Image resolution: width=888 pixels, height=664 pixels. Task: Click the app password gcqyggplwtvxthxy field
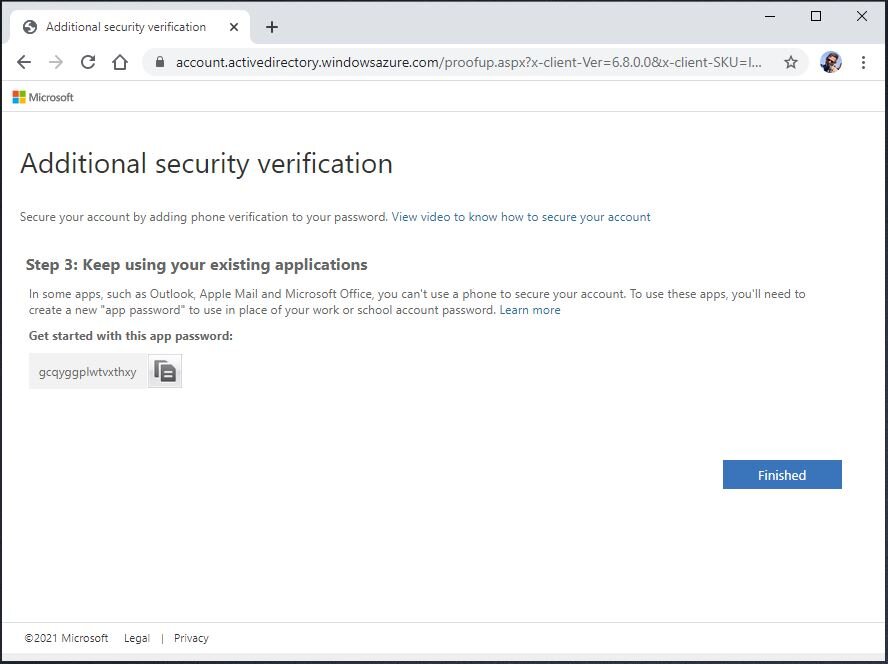tap(88, 372)
